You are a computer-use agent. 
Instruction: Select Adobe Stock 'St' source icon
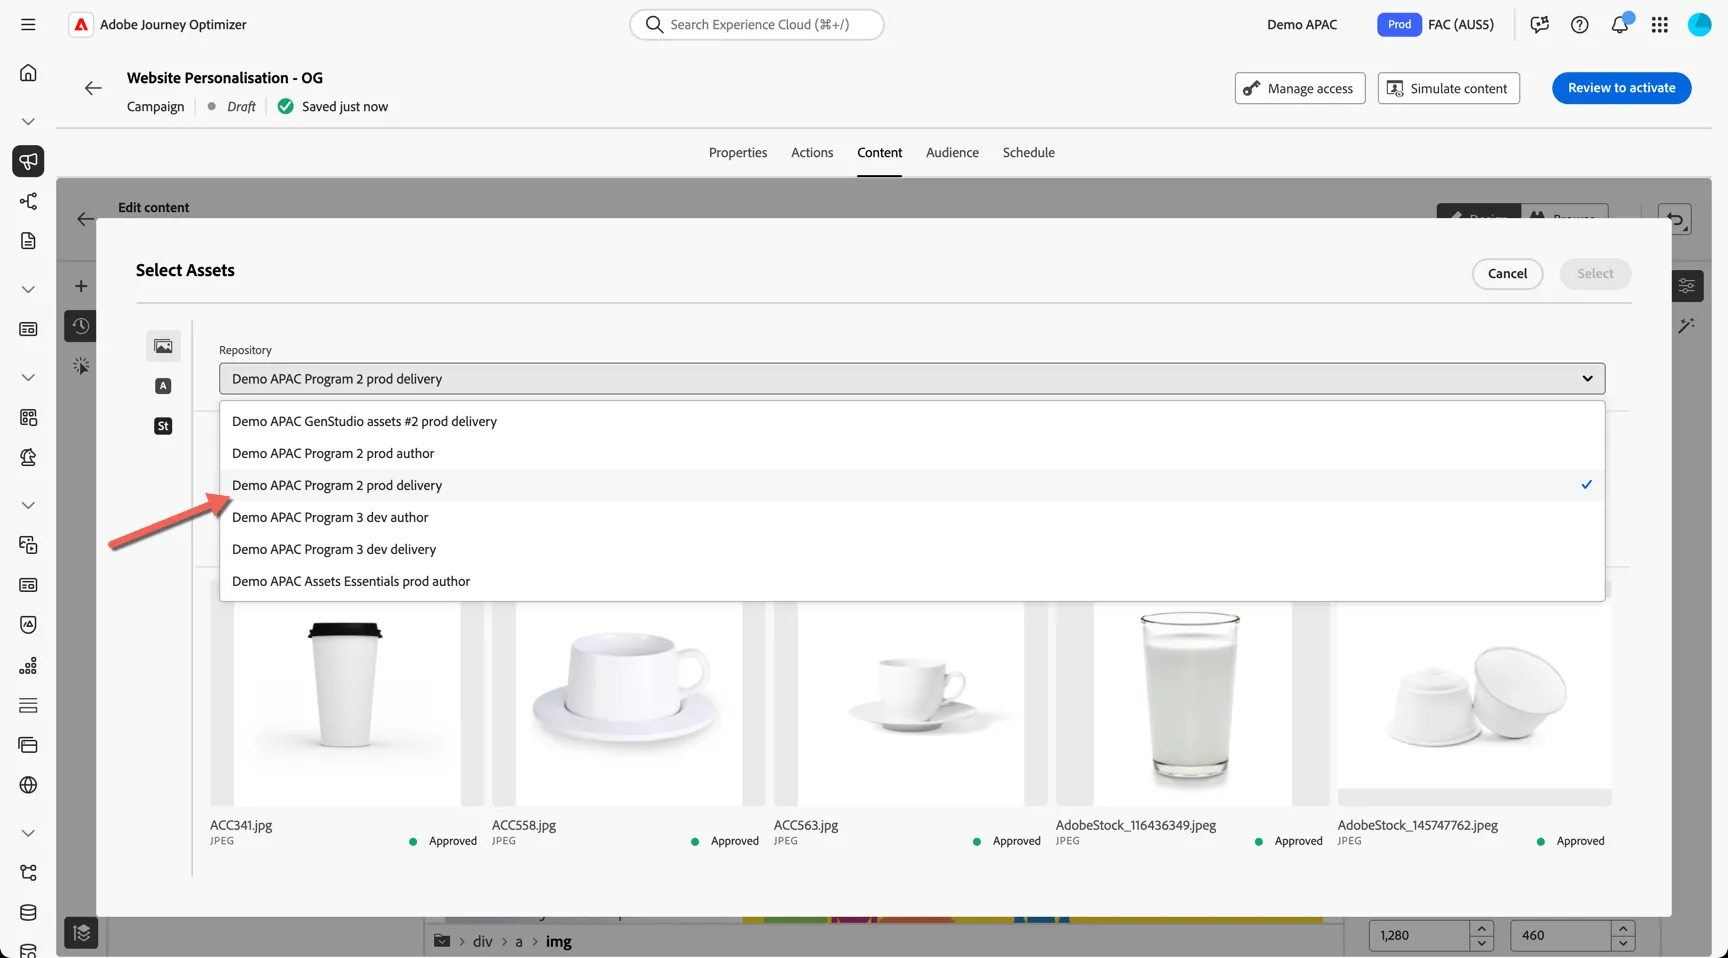(163, 426)
